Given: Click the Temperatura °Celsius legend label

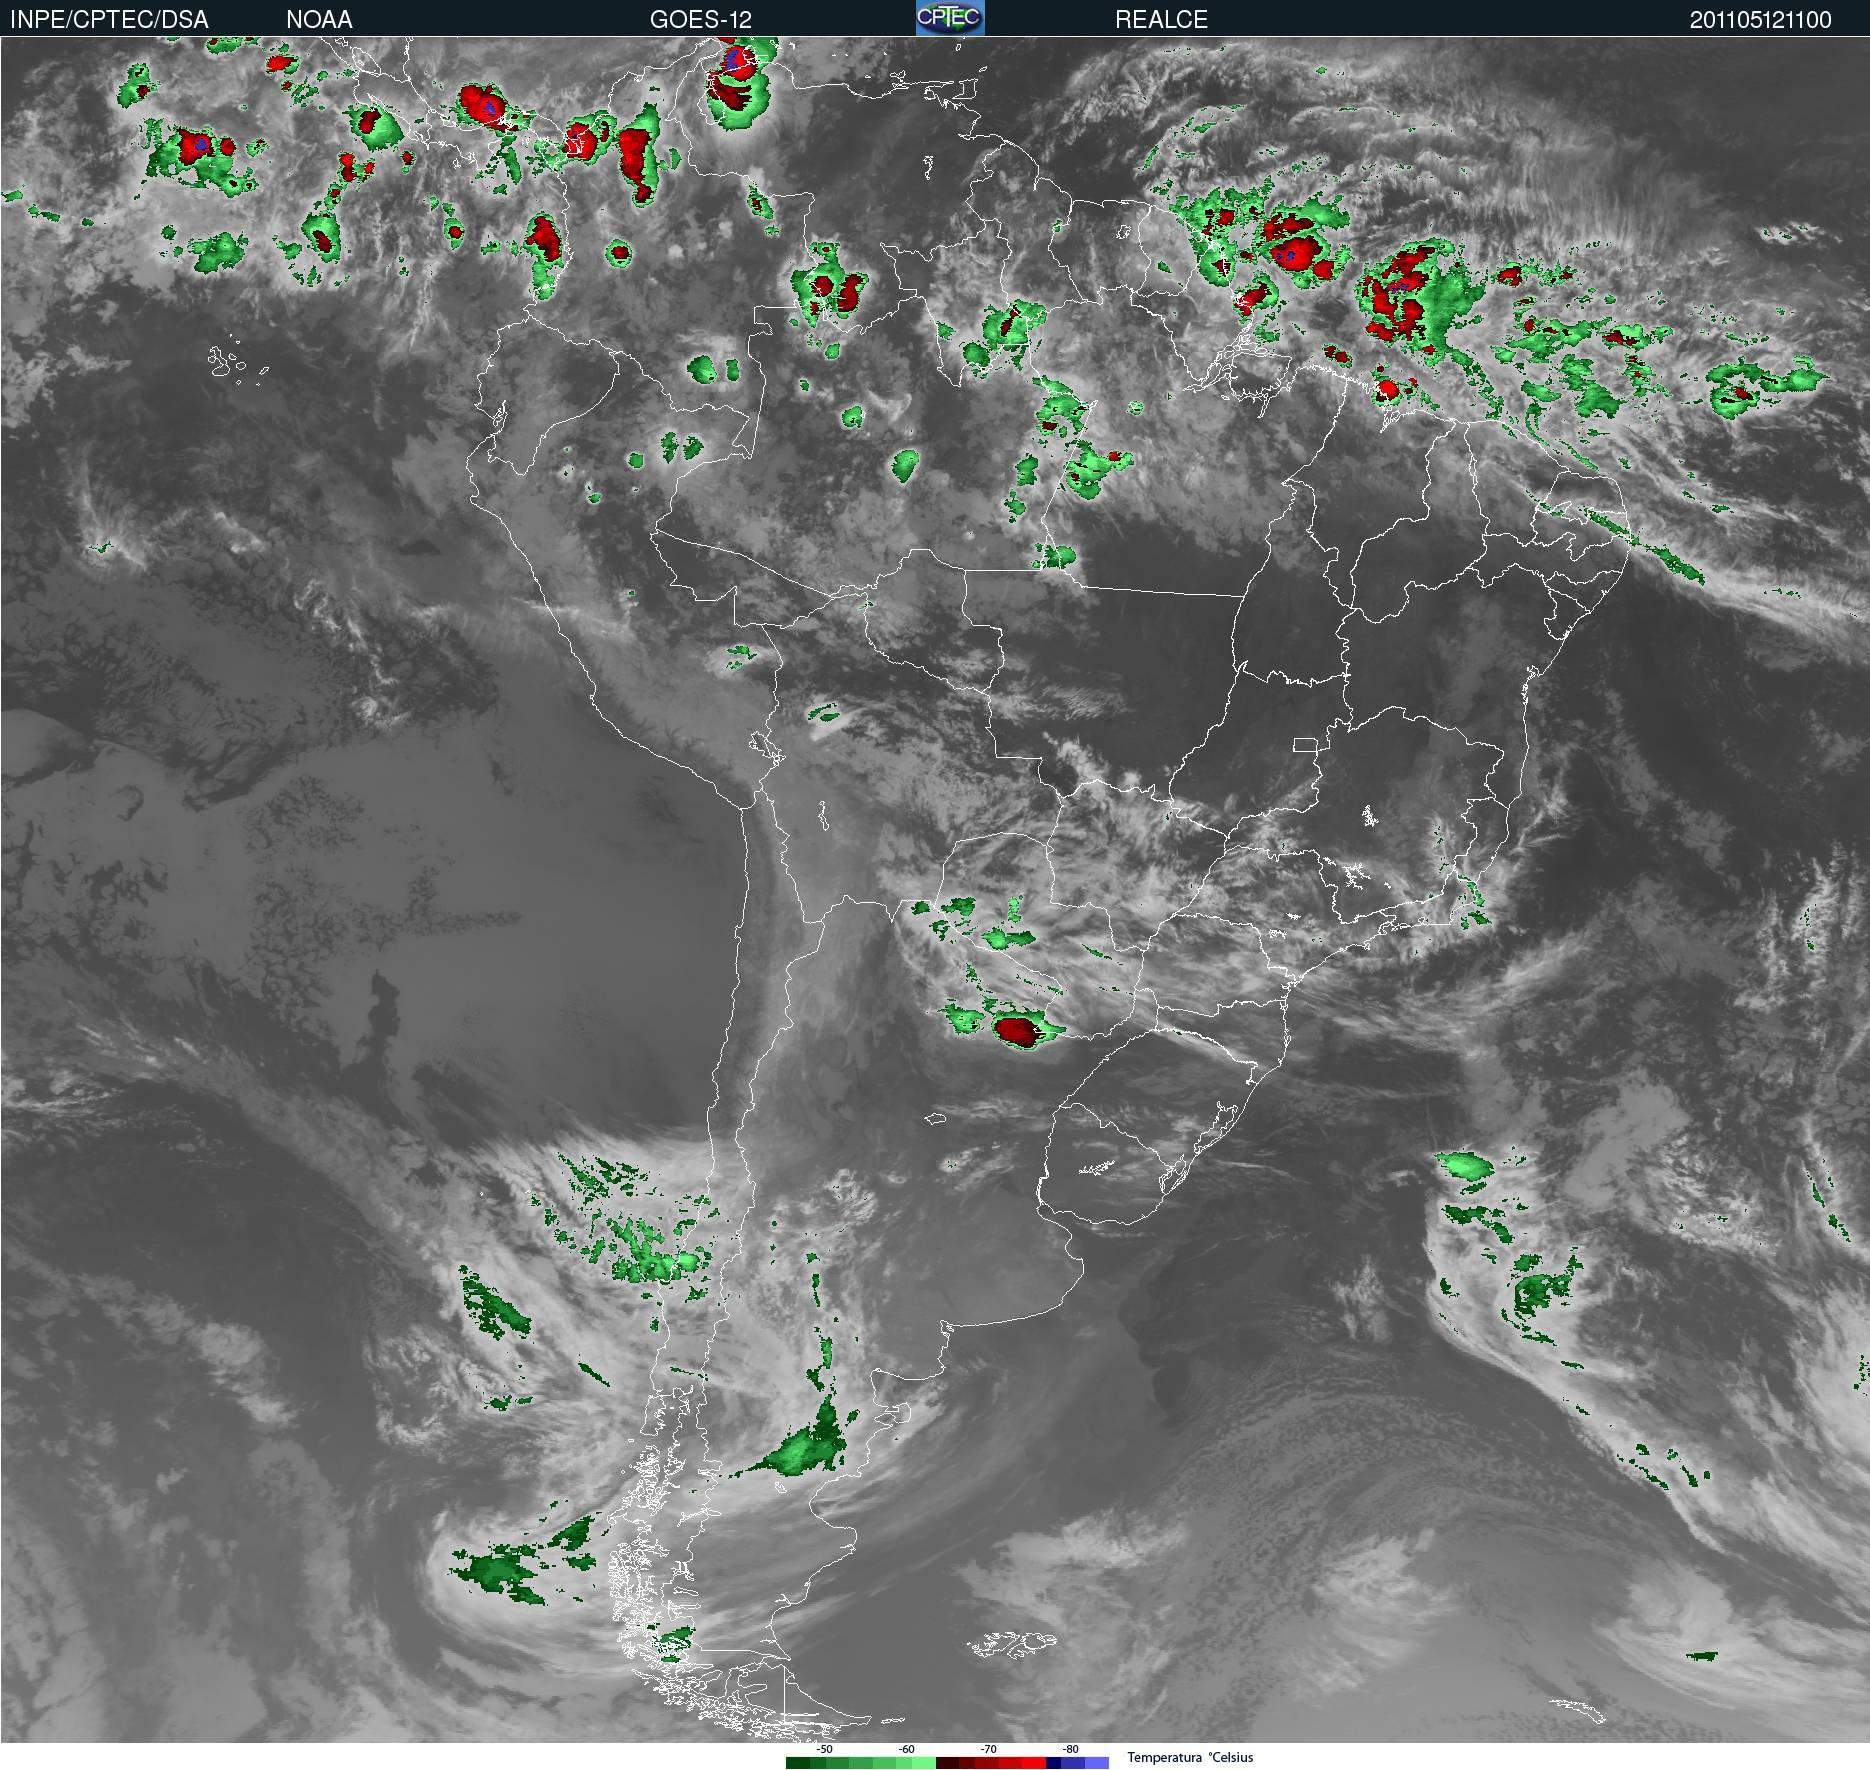Looking at the screenshot, I should pos(1190,1757).
